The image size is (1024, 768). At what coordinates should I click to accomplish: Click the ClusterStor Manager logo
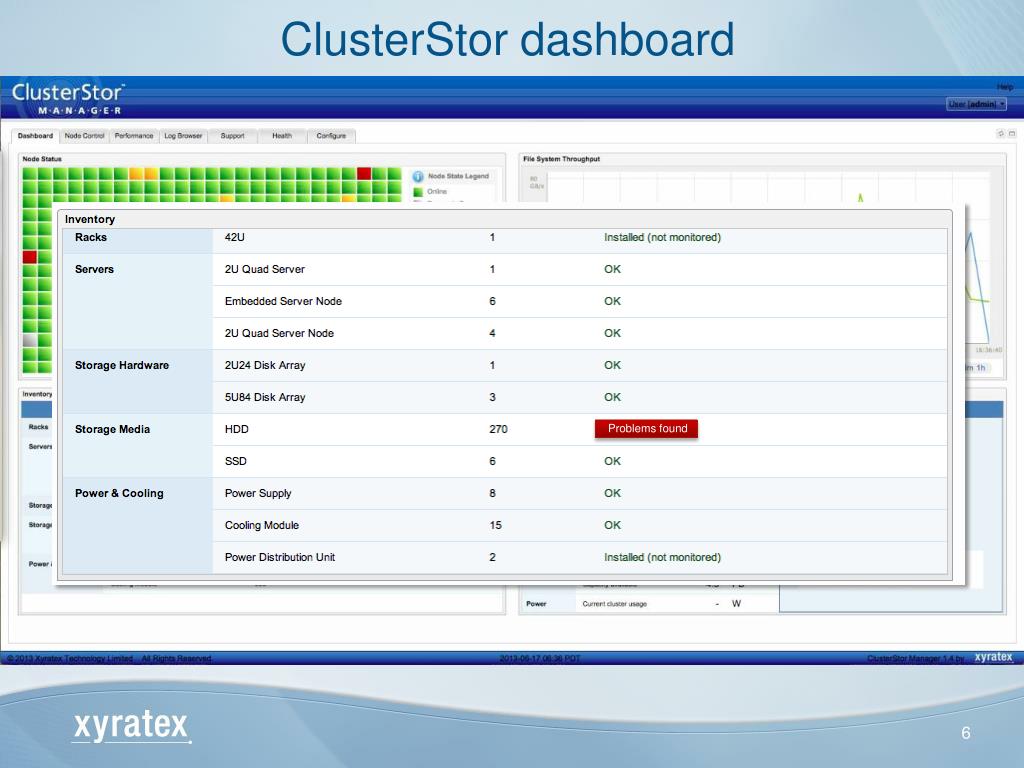pyautogui.click(x=68, y=99)
